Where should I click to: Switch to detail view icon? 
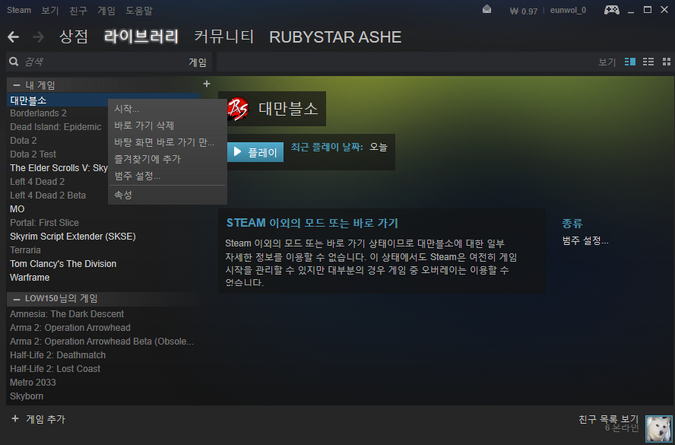(630, 62)
